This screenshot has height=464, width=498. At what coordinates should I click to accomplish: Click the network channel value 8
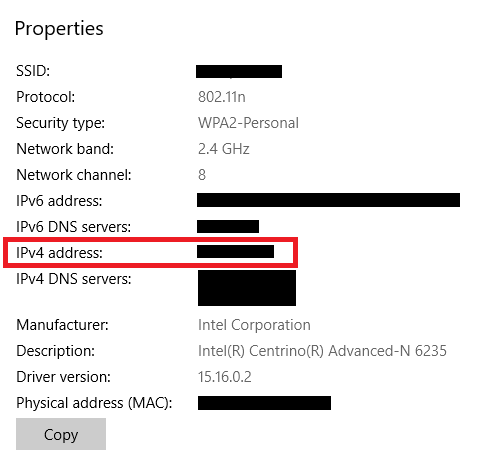coord(202,175)
